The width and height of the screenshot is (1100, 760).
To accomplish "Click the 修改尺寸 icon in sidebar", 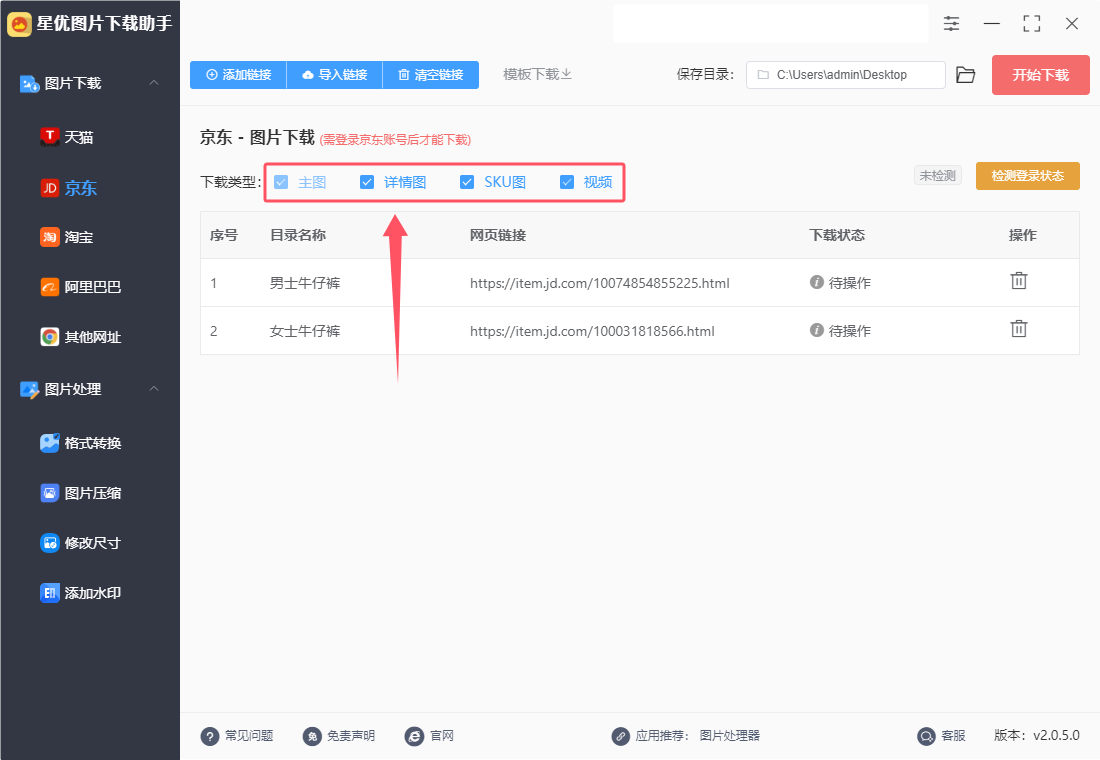I will click(49, 543).
